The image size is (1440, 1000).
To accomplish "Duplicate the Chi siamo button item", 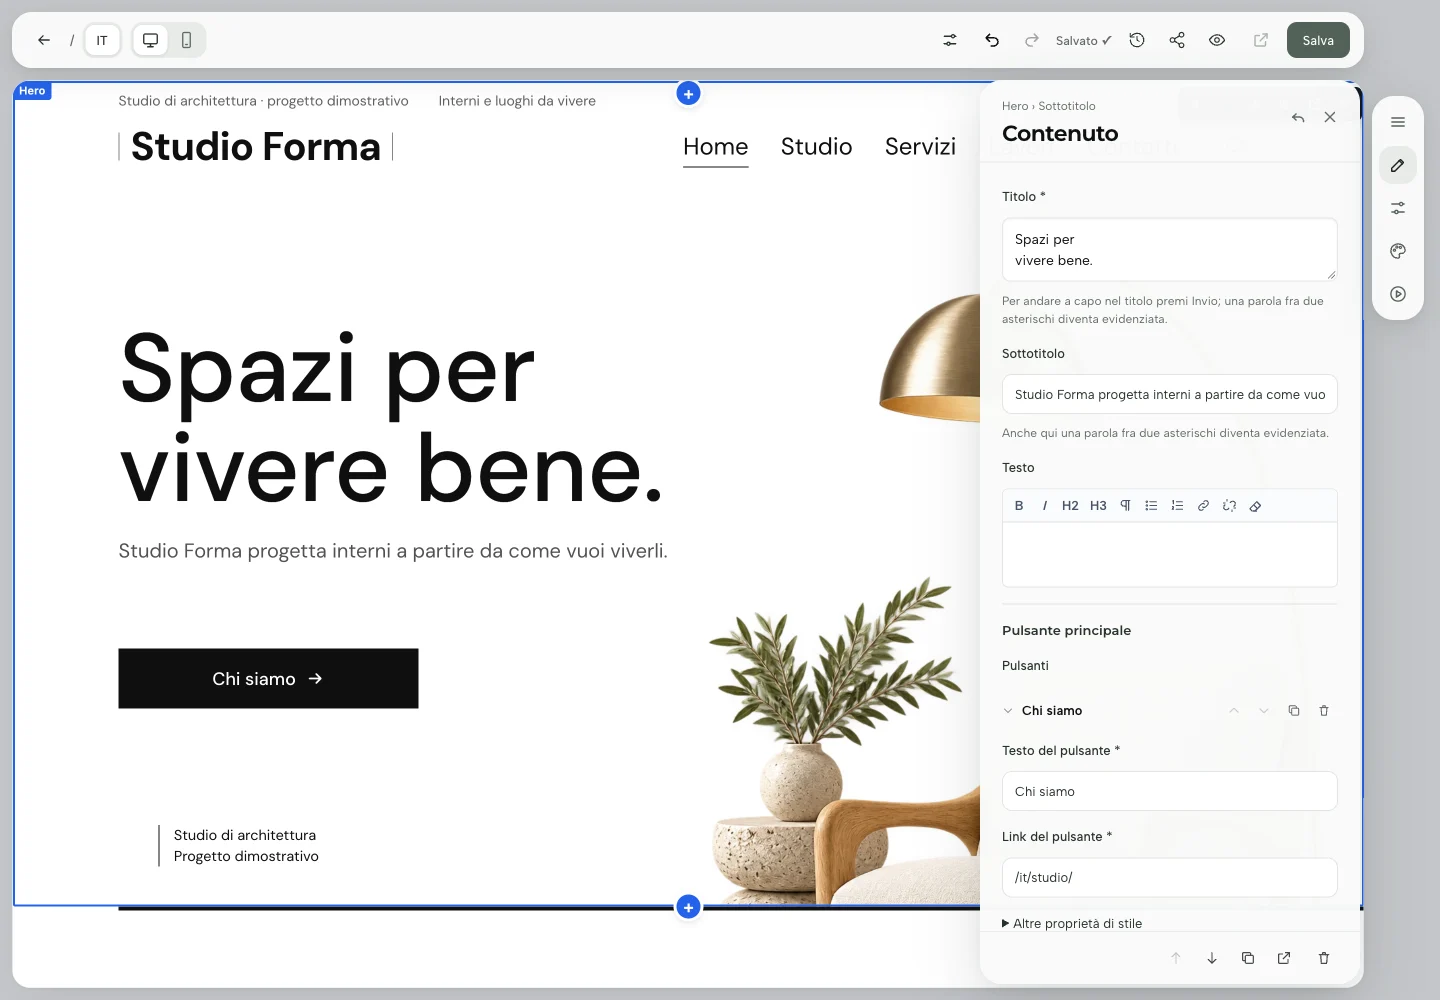I will [x=1294, y=711].
